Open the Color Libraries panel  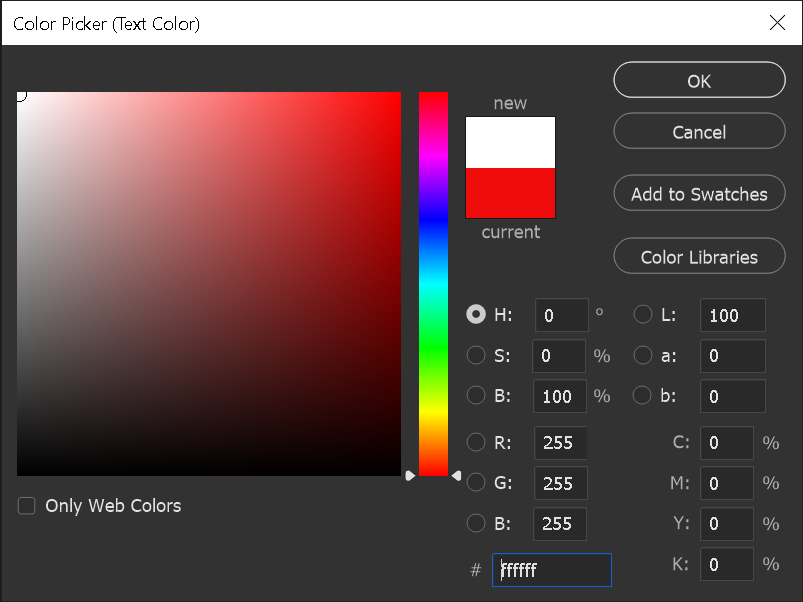pyautogui.click(x=698, y=256)
